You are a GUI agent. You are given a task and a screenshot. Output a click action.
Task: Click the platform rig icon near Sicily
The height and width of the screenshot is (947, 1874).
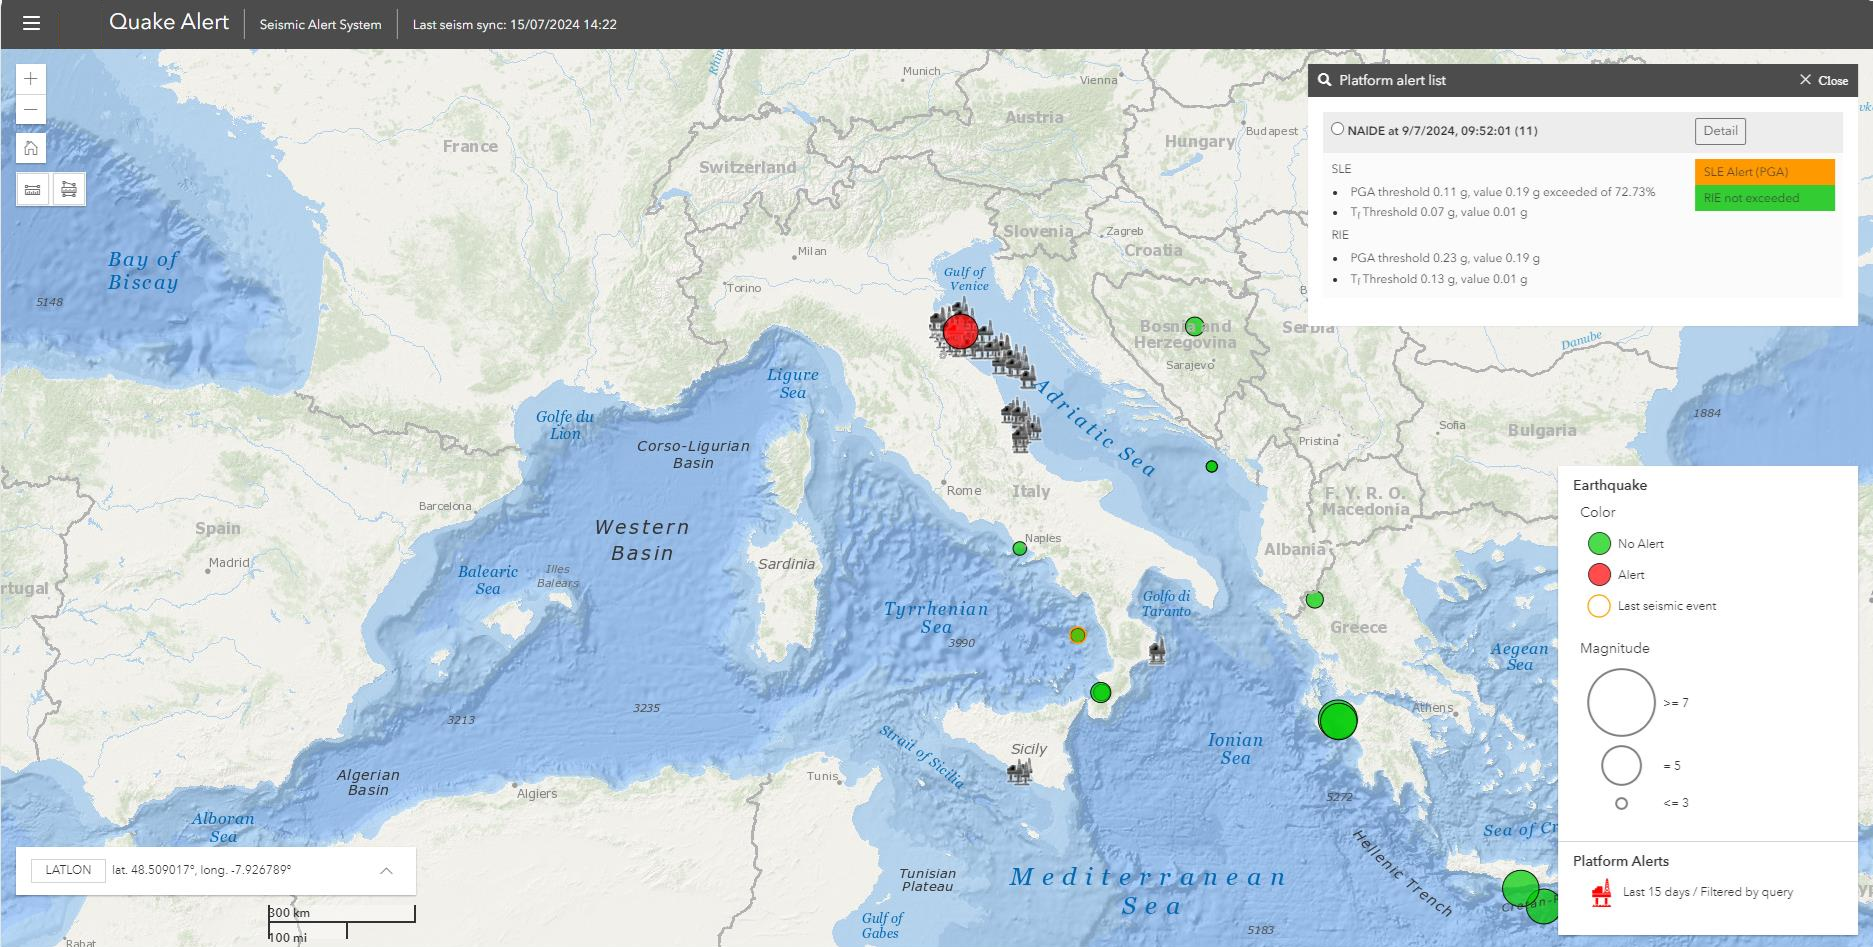point(1019,770)
